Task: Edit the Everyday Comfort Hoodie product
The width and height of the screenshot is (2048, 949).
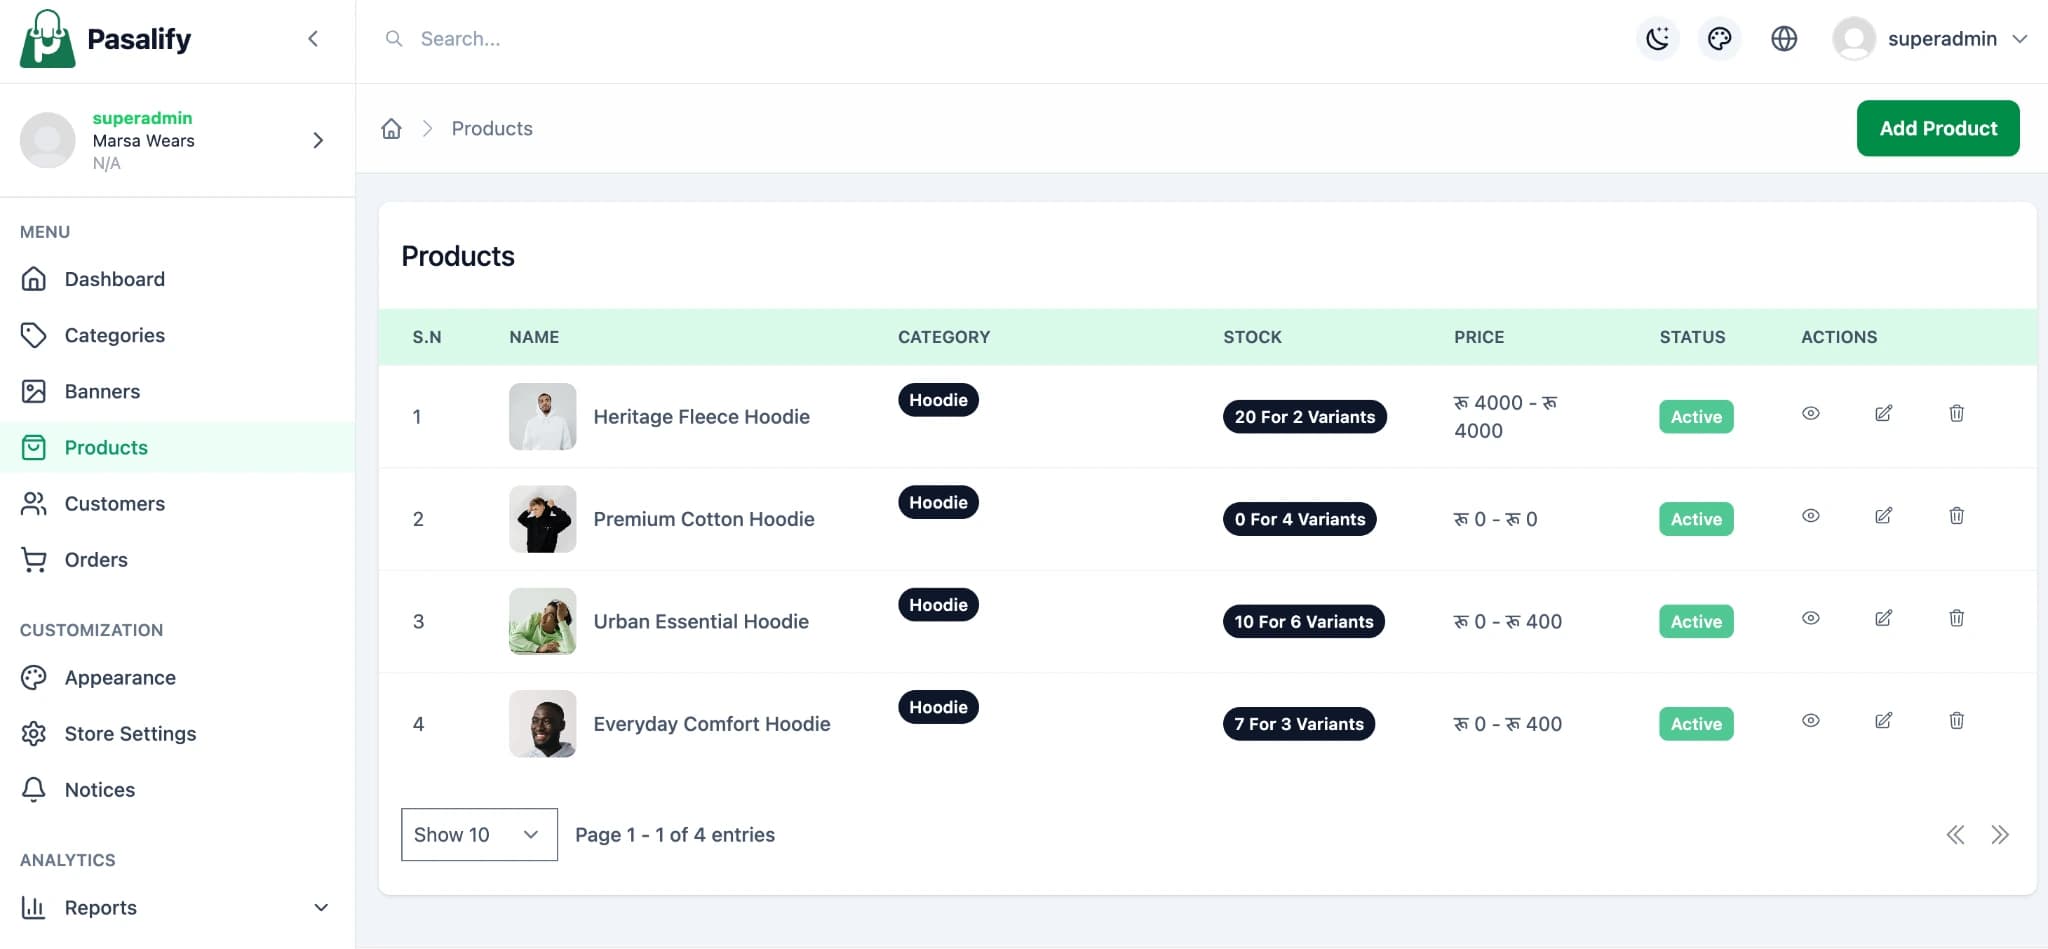Action: (x=1883, y=720)
